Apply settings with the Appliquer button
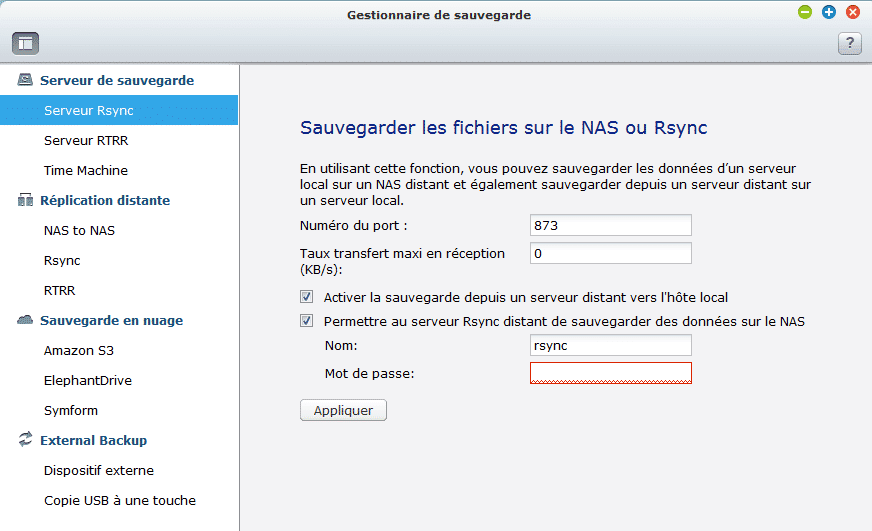Viewport: 872px width, 531px height. (x=343, y=410)
